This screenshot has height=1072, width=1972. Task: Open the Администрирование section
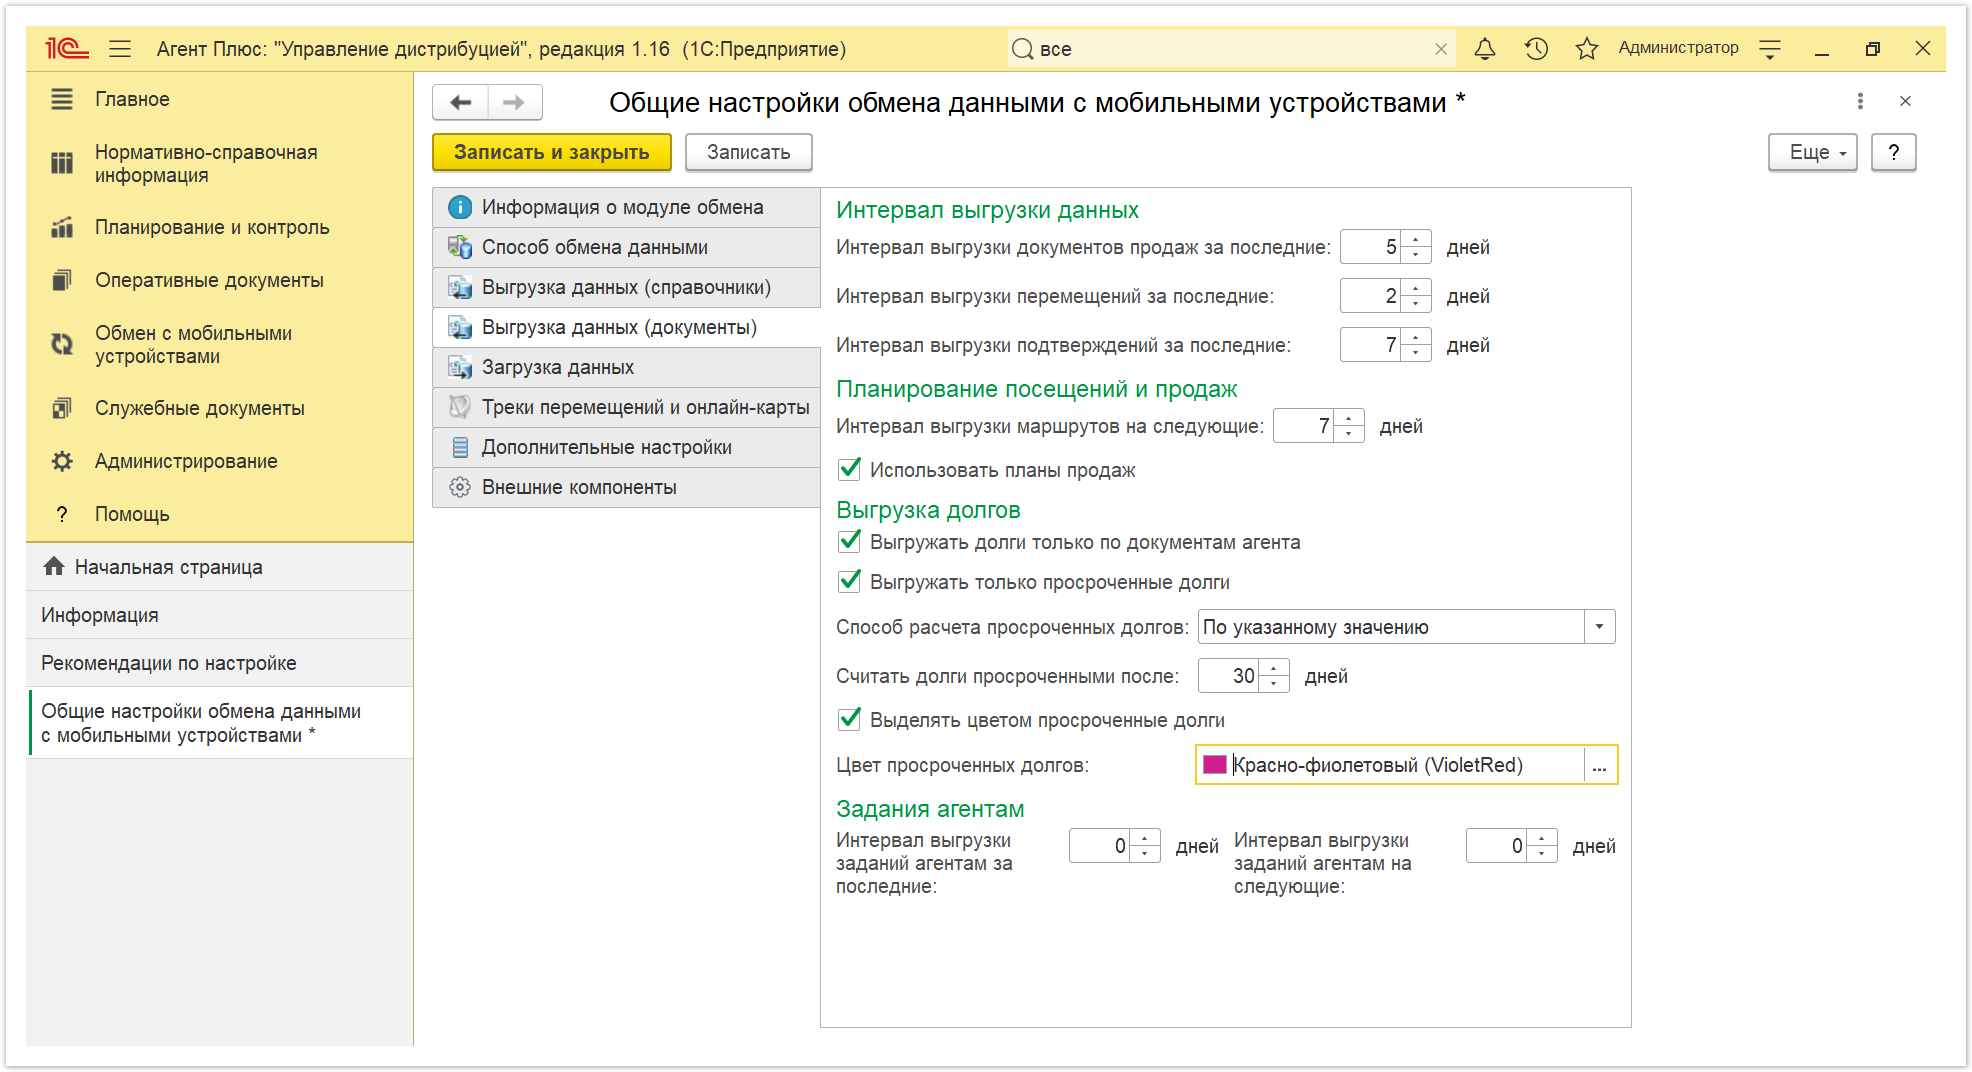point(220,461)
